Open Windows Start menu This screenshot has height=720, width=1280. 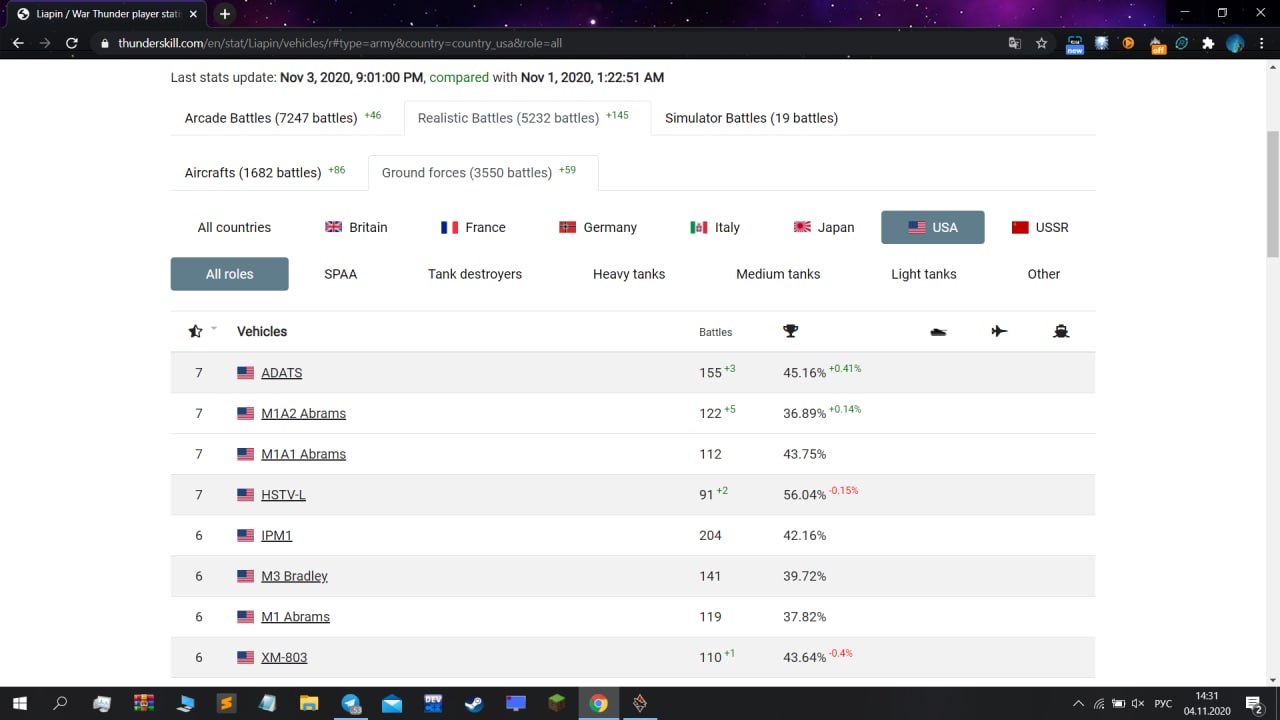coord(19,703)
